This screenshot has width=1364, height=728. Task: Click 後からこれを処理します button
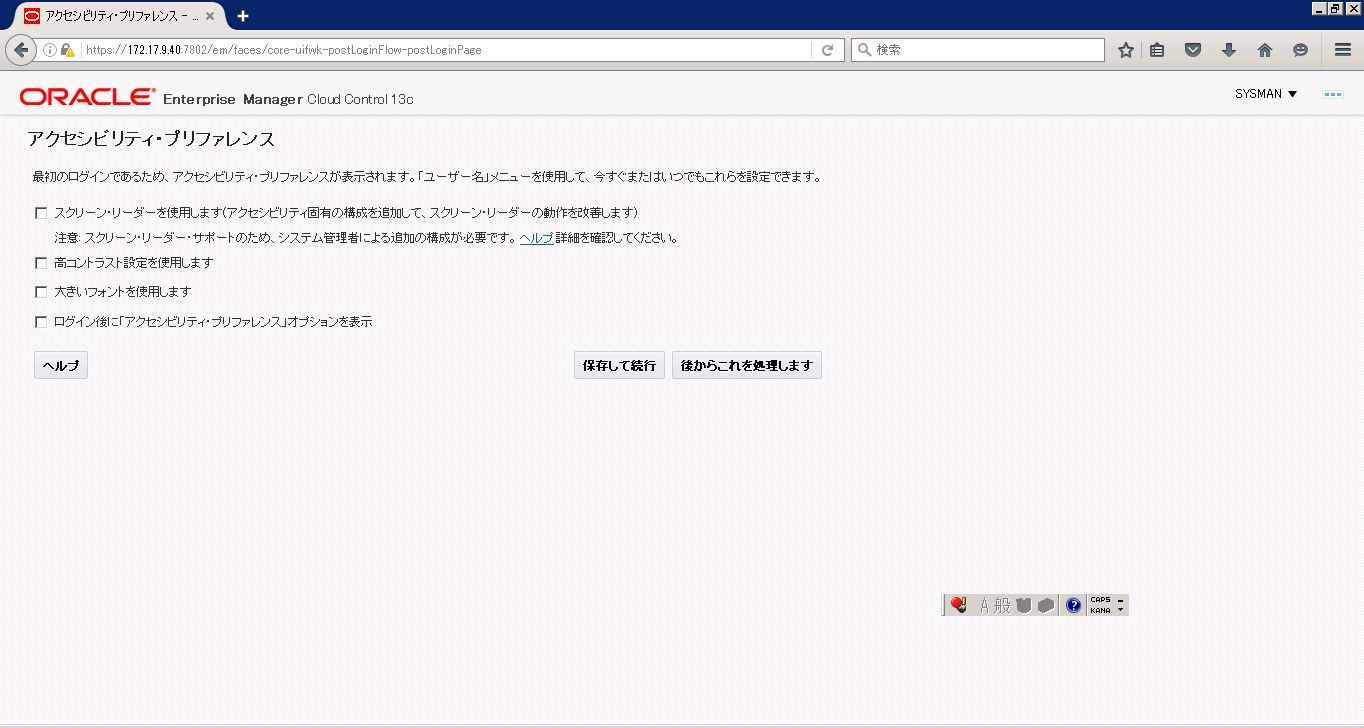point(747,365)
